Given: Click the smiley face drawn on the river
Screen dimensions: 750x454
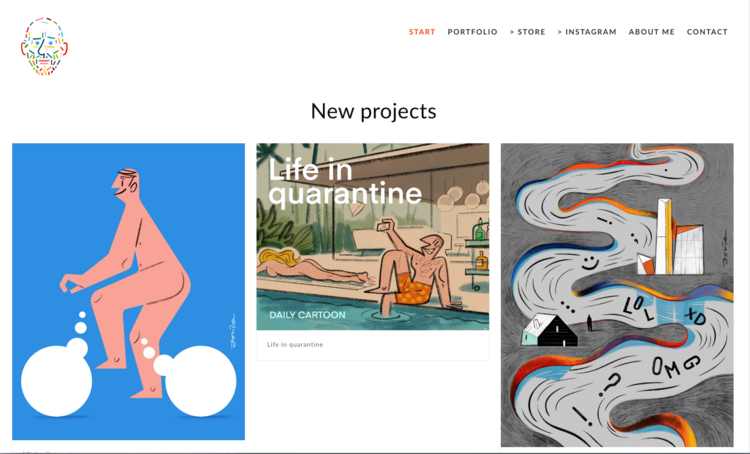Looking at the screenshot, I should (x=589, y=263).
